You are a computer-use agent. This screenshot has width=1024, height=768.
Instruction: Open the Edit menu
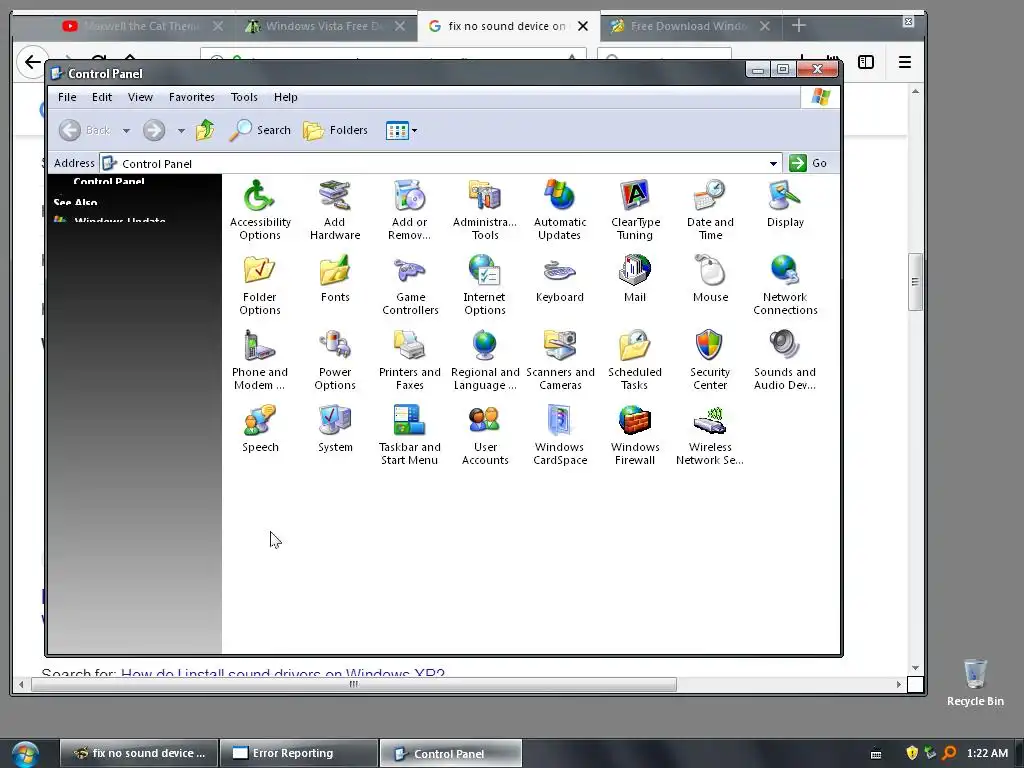pos(102,97)
